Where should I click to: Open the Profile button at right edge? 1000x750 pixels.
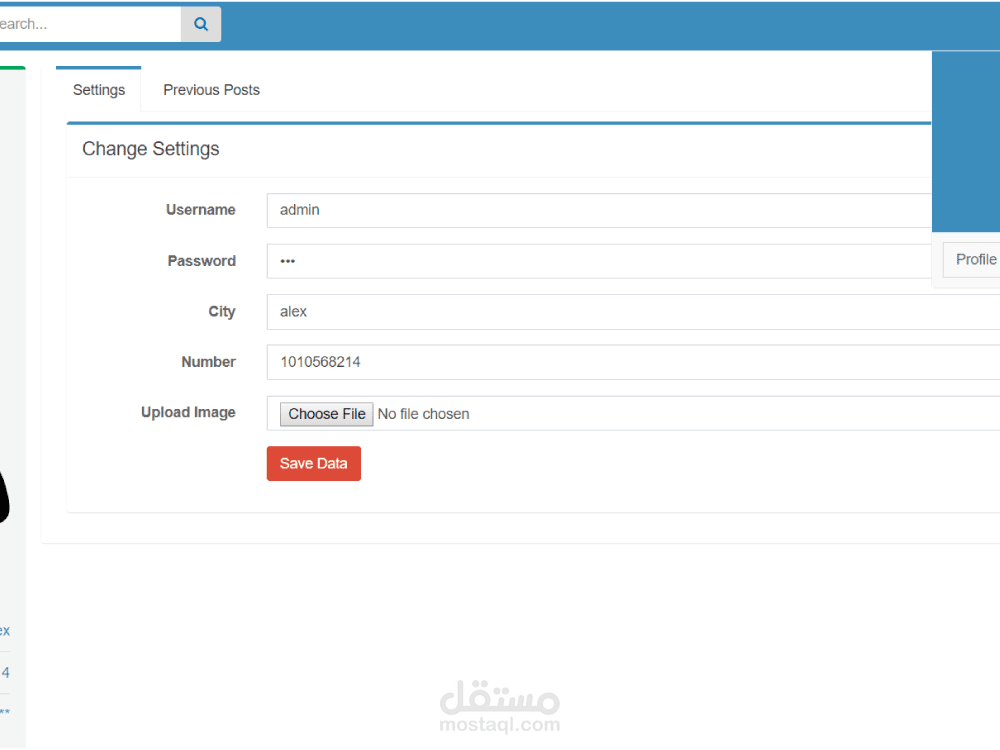point(973,260)
